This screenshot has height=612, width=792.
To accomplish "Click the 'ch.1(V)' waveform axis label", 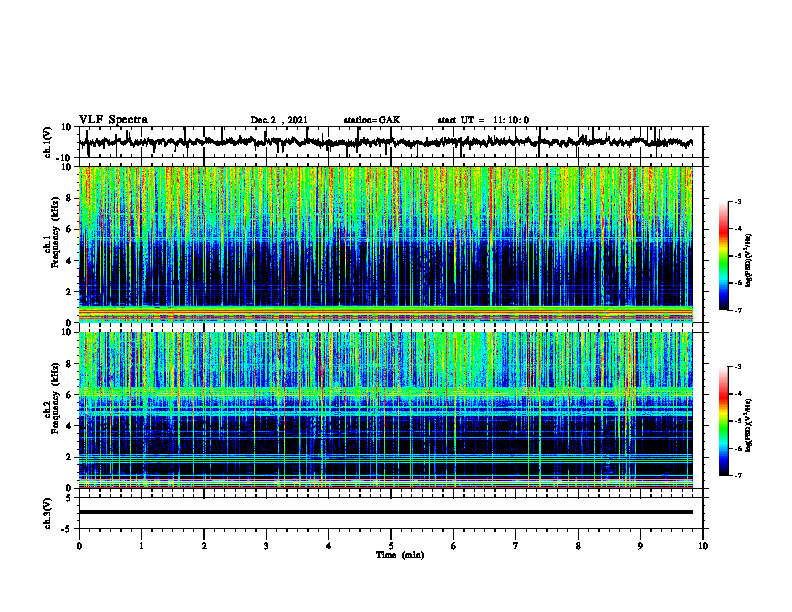I will coord(47,142).
